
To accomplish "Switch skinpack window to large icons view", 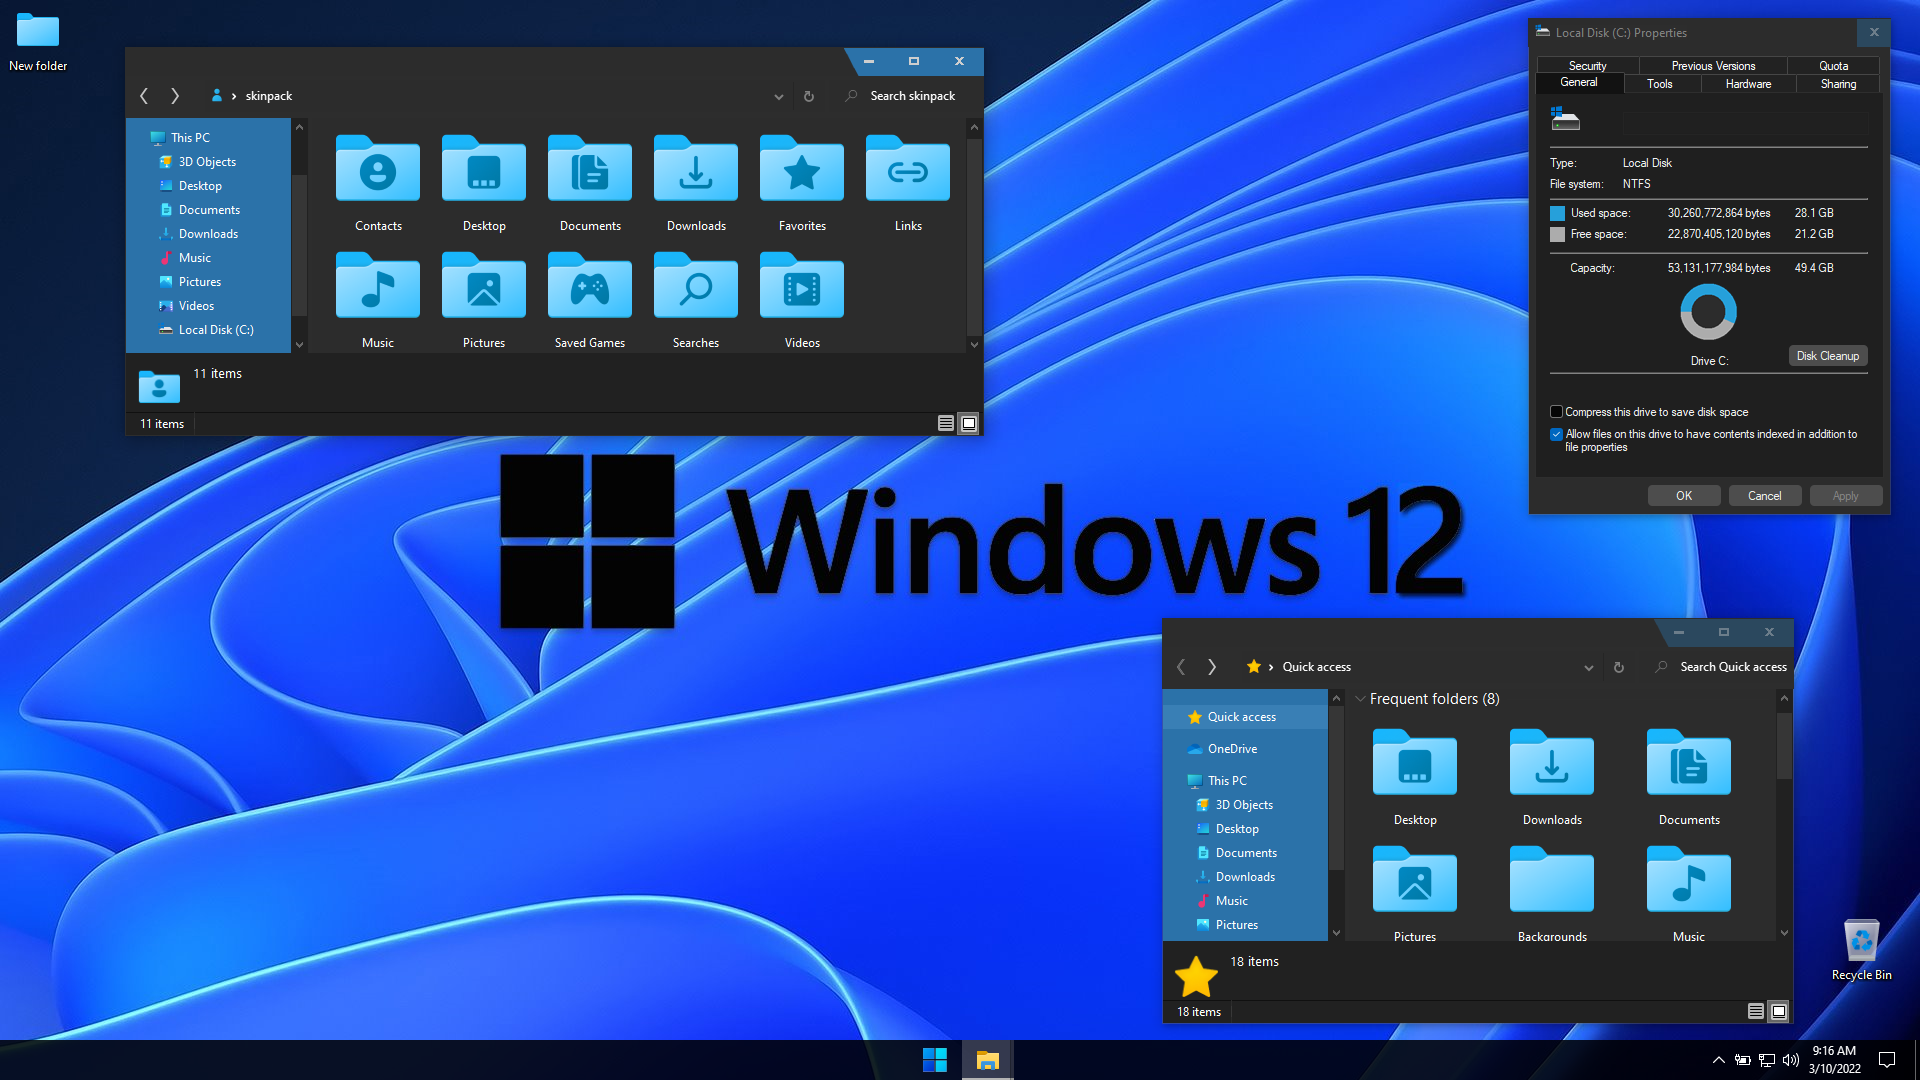I will tap(969, 424).
